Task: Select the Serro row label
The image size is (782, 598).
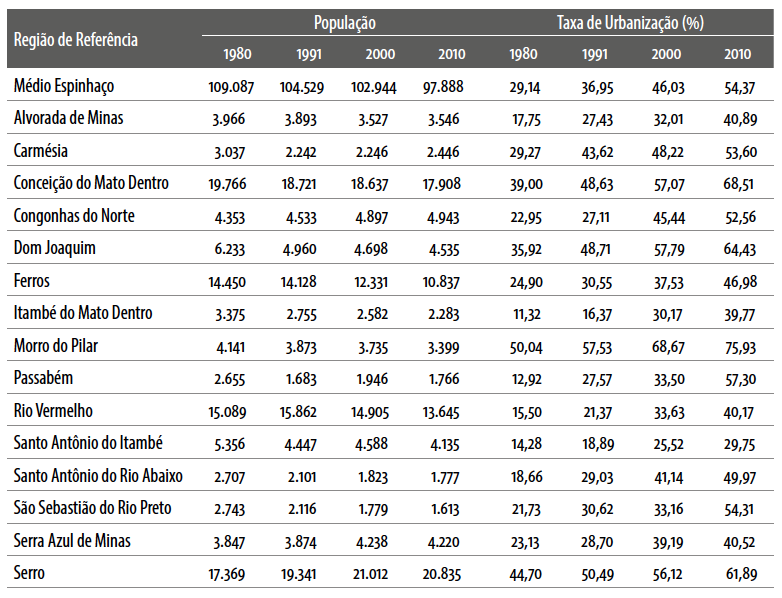Action: (x=31, y=573)
